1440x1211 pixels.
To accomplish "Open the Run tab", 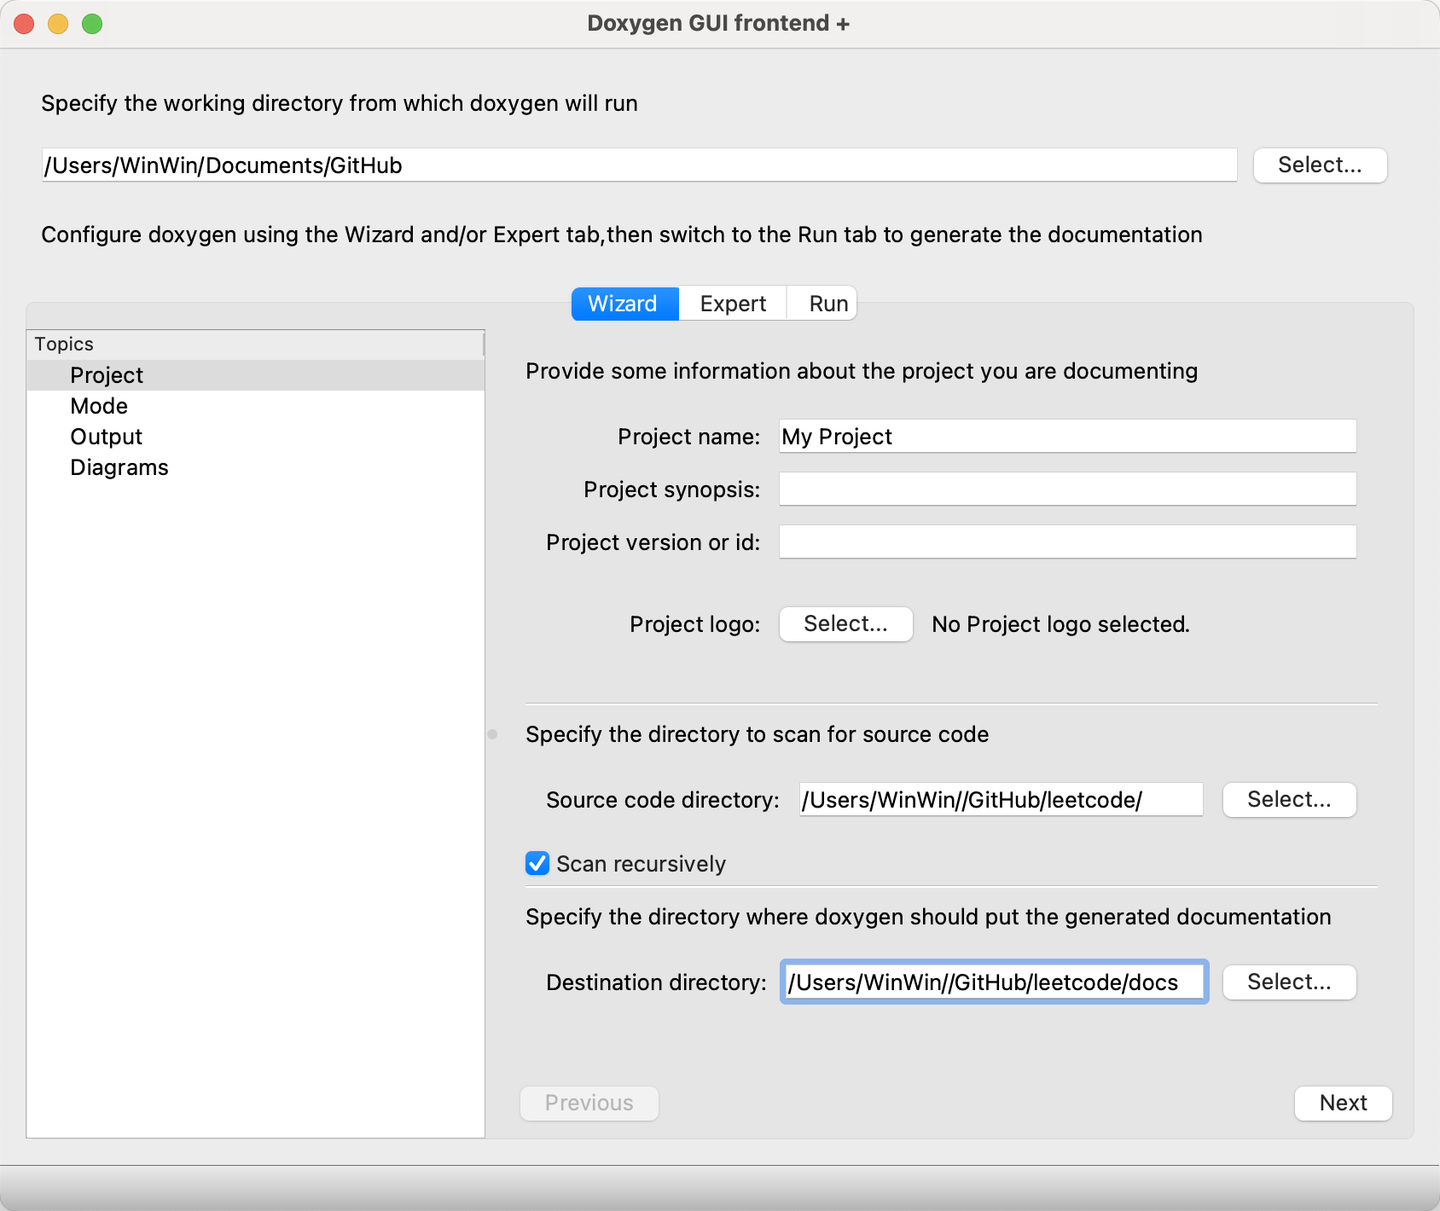I will pos(828,304).
